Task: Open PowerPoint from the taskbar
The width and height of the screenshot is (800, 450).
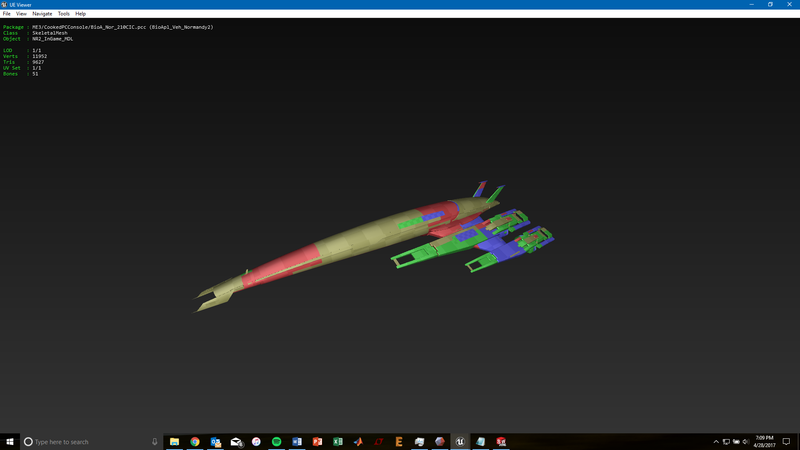Action: pyautogui.click(x=317, y=442)
